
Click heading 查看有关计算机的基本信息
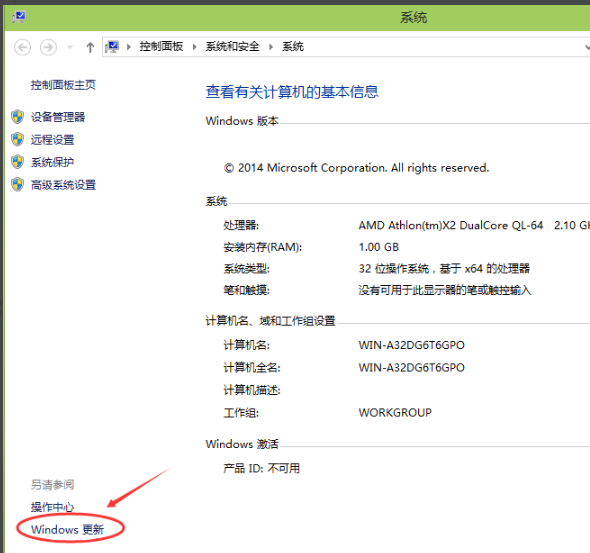coord(292,92)
